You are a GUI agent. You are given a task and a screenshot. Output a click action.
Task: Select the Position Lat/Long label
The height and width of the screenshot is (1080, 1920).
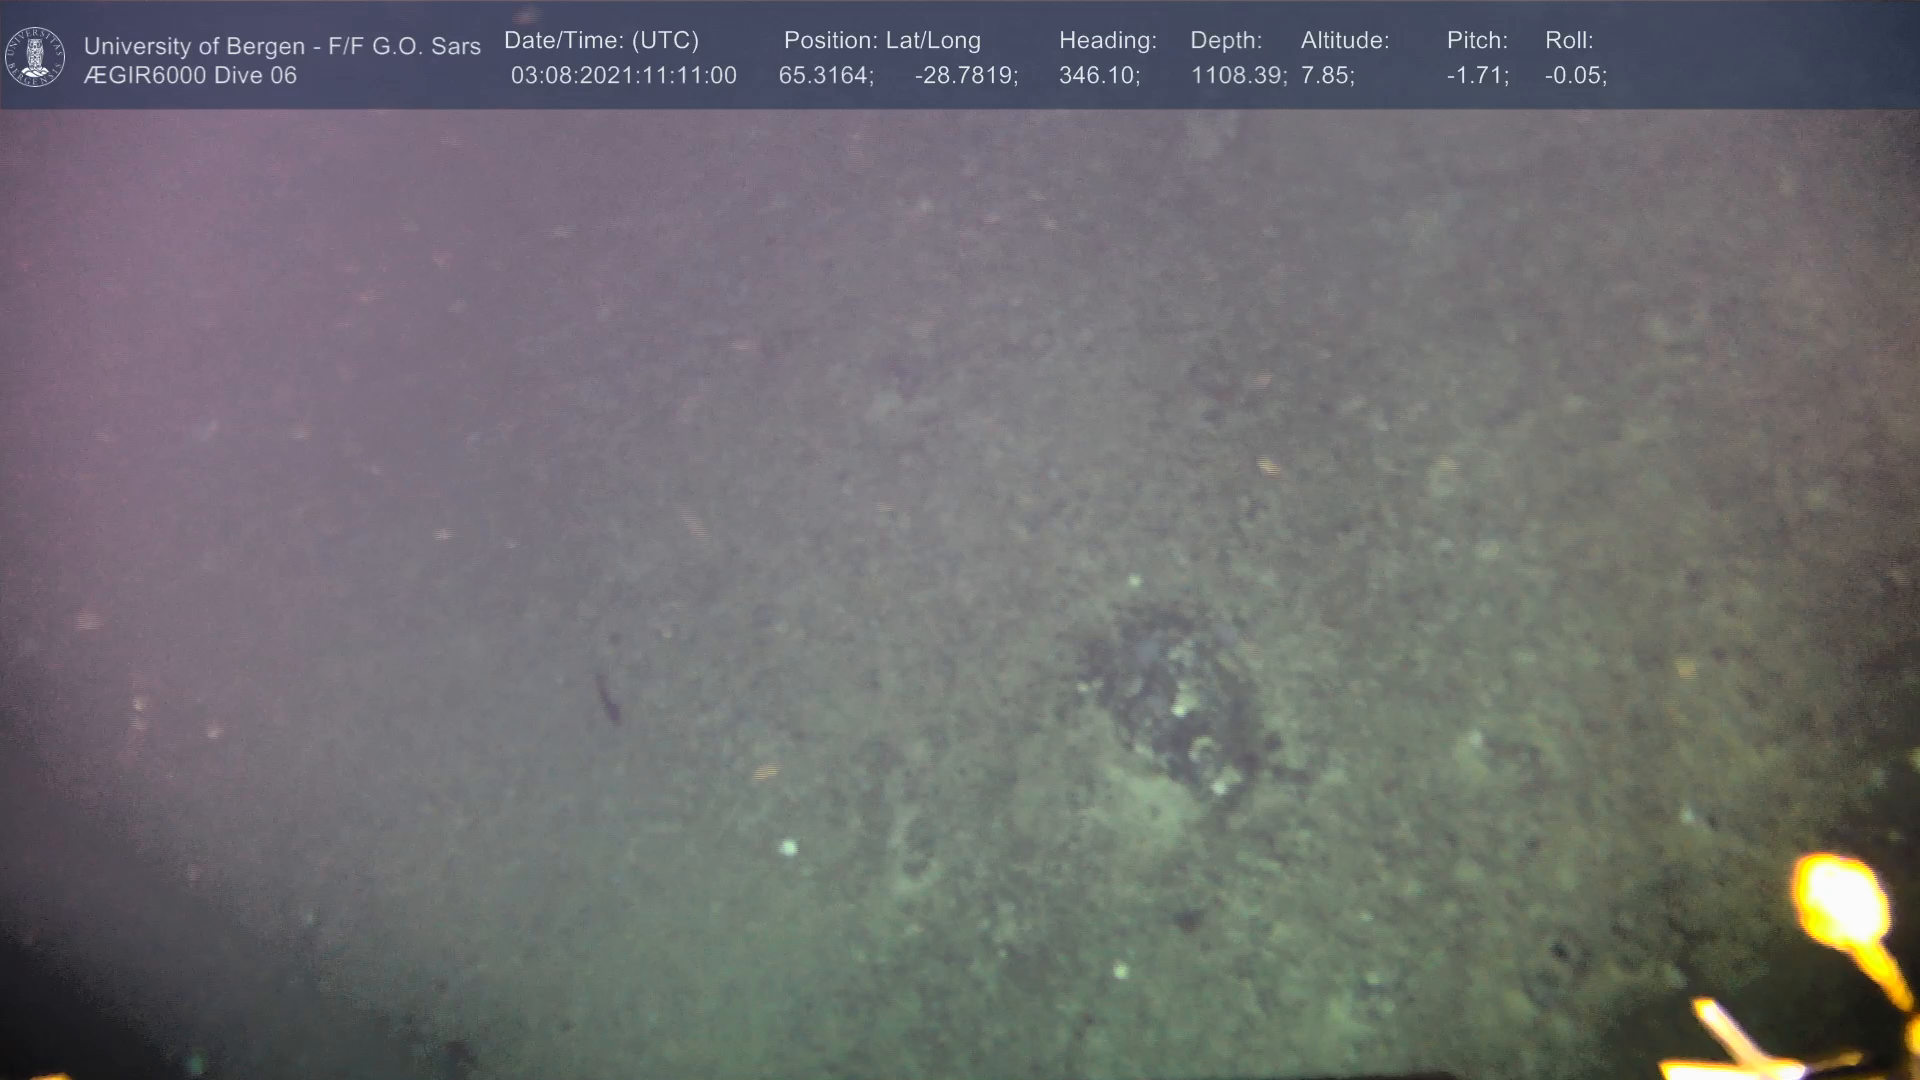[882, 41]
